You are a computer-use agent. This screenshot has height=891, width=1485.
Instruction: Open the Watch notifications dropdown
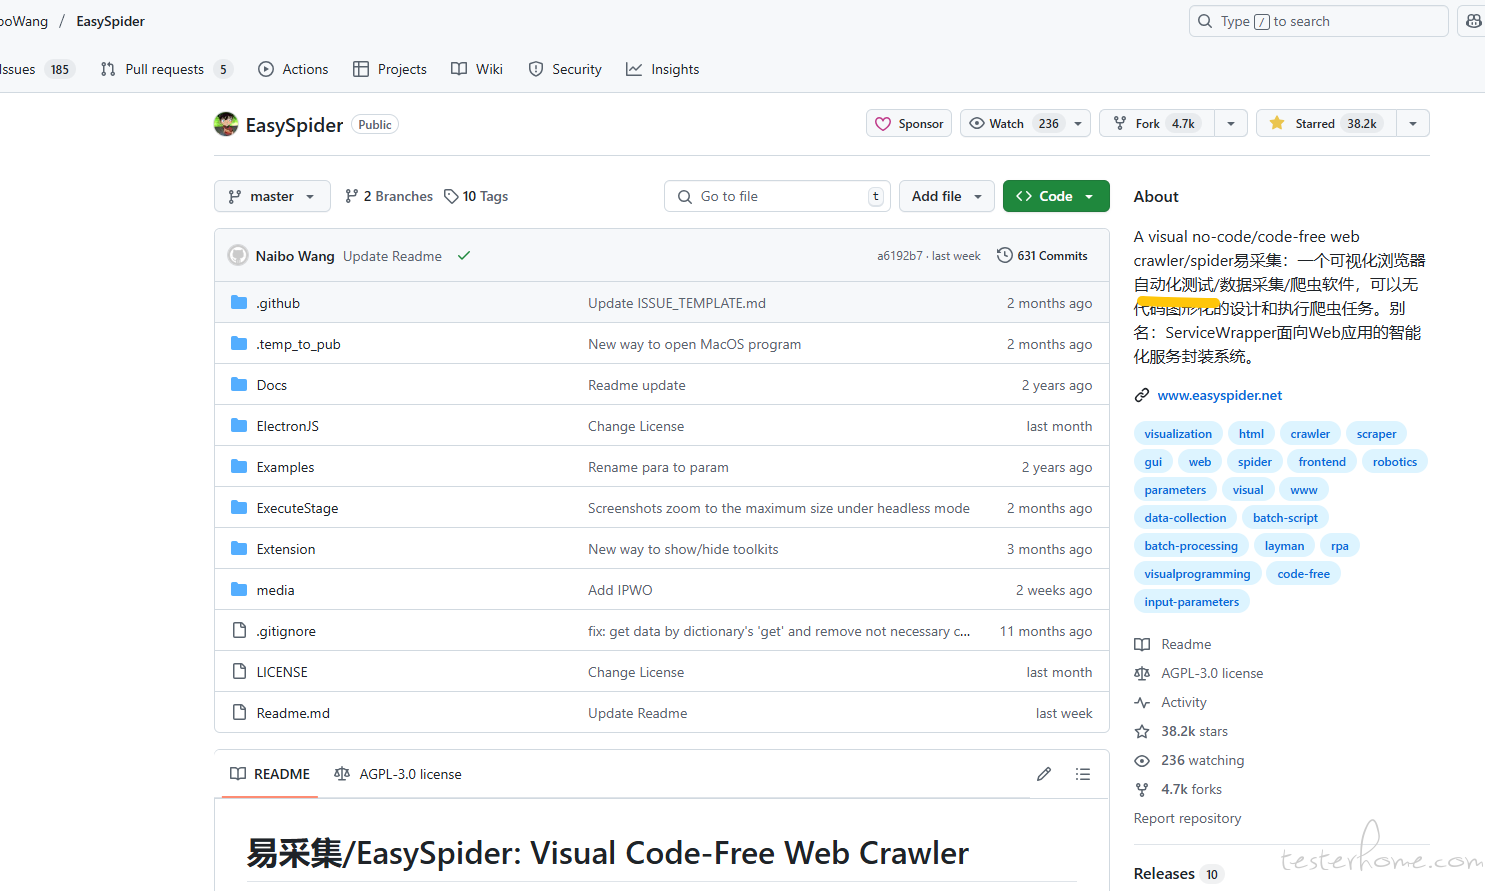(1078, 124)
